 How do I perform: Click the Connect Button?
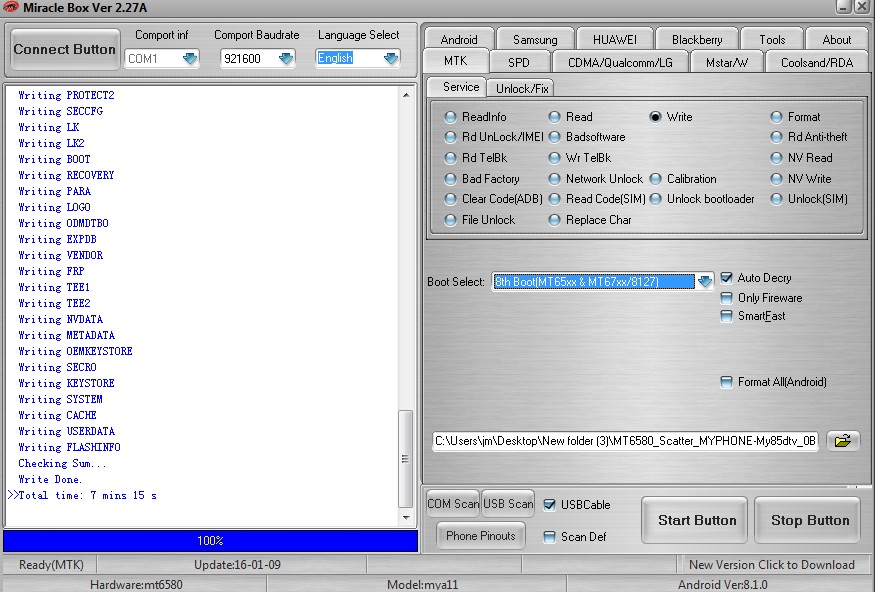coord(65,49)
